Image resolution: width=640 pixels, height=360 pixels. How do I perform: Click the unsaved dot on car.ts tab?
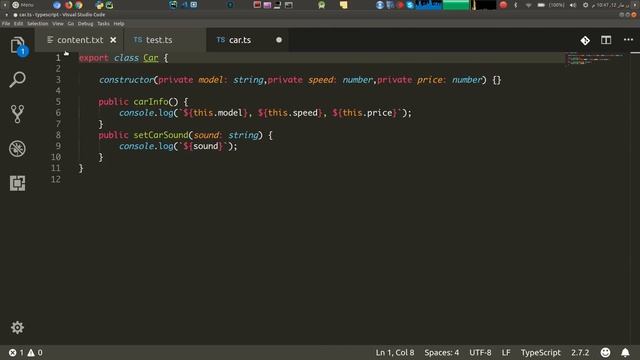279,40
